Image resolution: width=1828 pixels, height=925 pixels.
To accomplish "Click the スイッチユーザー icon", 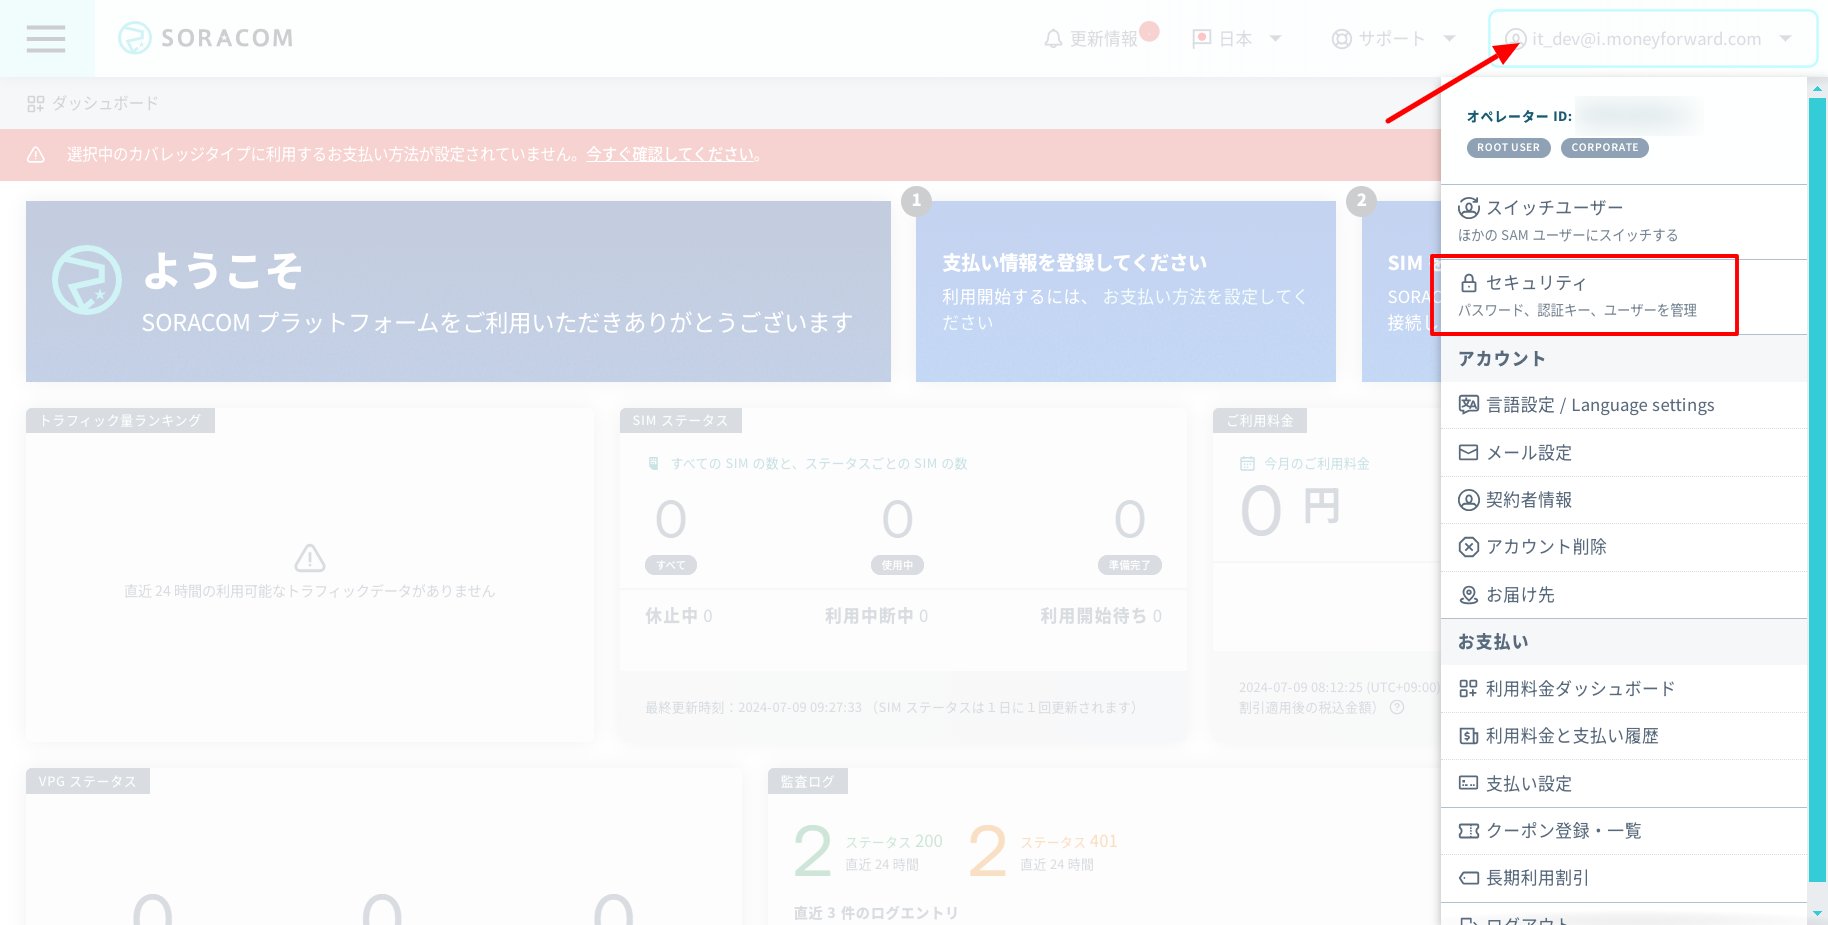I will [x=1468, y=208].
